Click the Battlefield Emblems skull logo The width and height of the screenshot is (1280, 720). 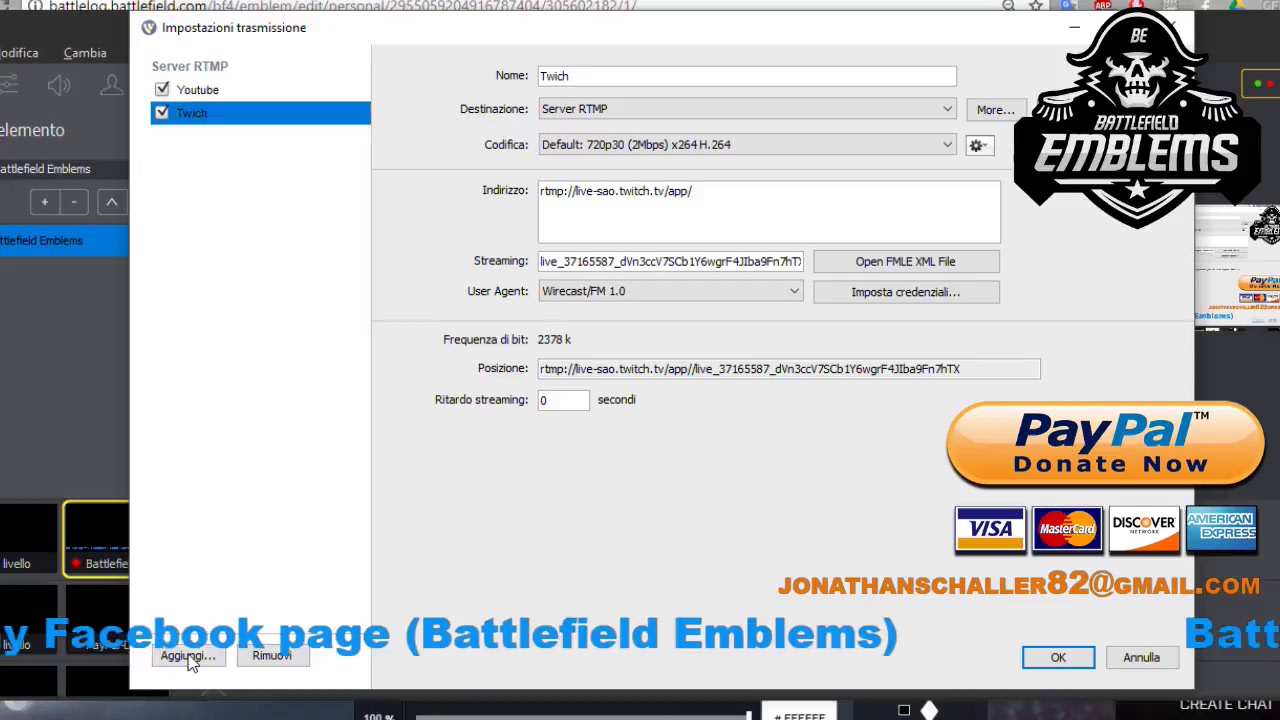1137,120
